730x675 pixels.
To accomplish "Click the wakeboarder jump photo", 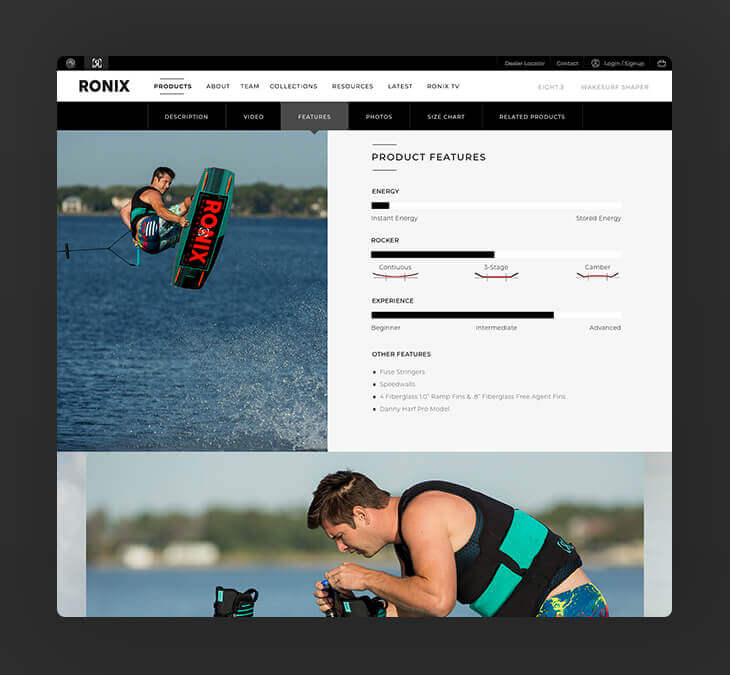I will pyautogui.click(x=192, y=291).
